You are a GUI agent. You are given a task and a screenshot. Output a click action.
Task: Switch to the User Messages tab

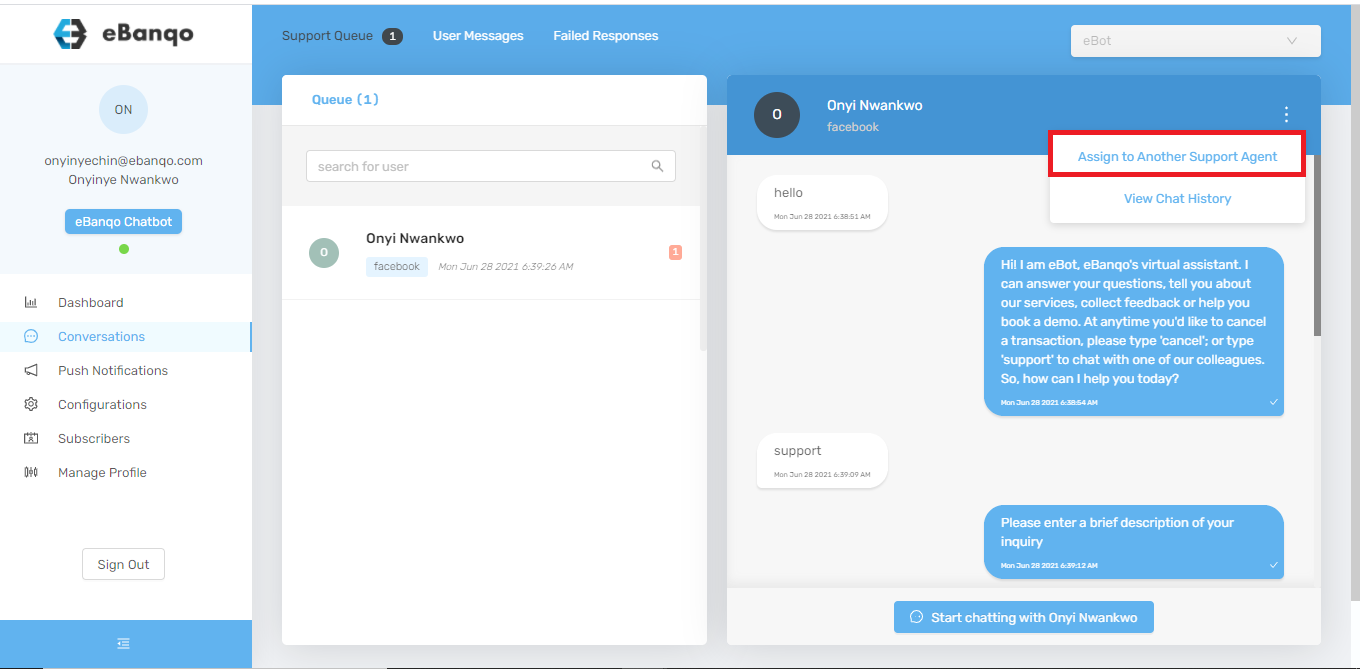tap(478, 36)
